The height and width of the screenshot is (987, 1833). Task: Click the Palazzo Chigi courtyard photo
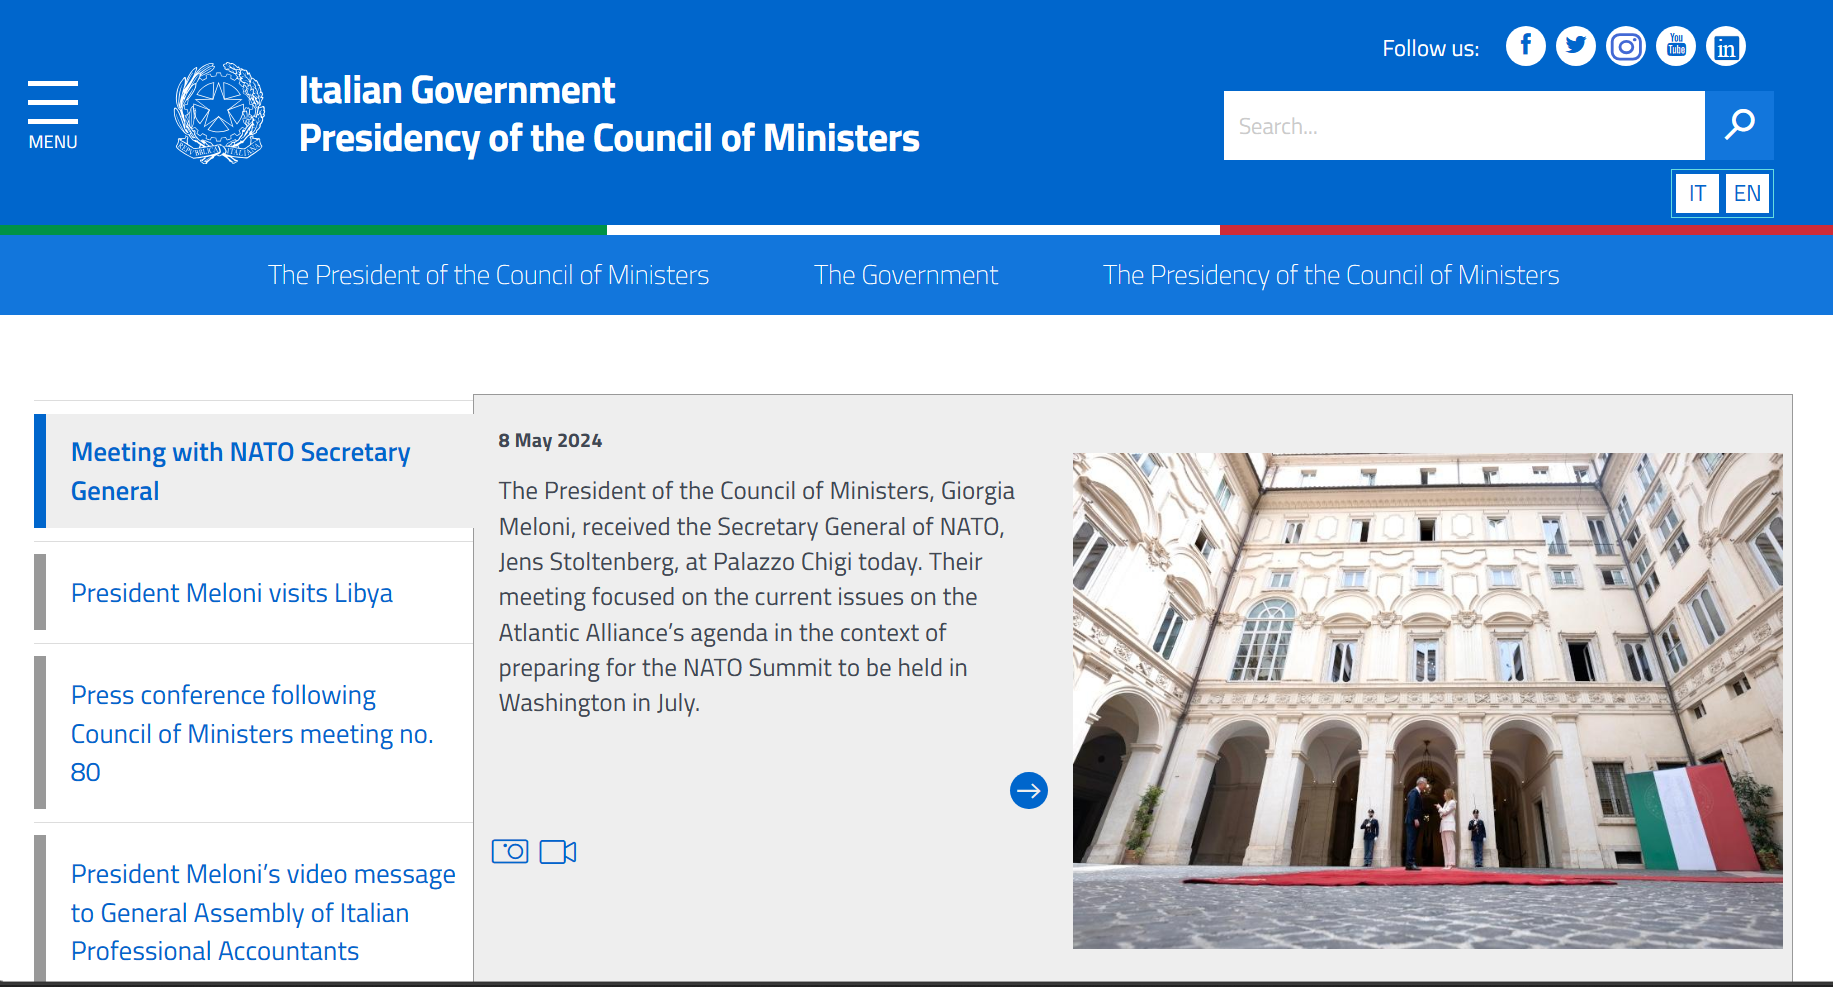click(1427, 700)
